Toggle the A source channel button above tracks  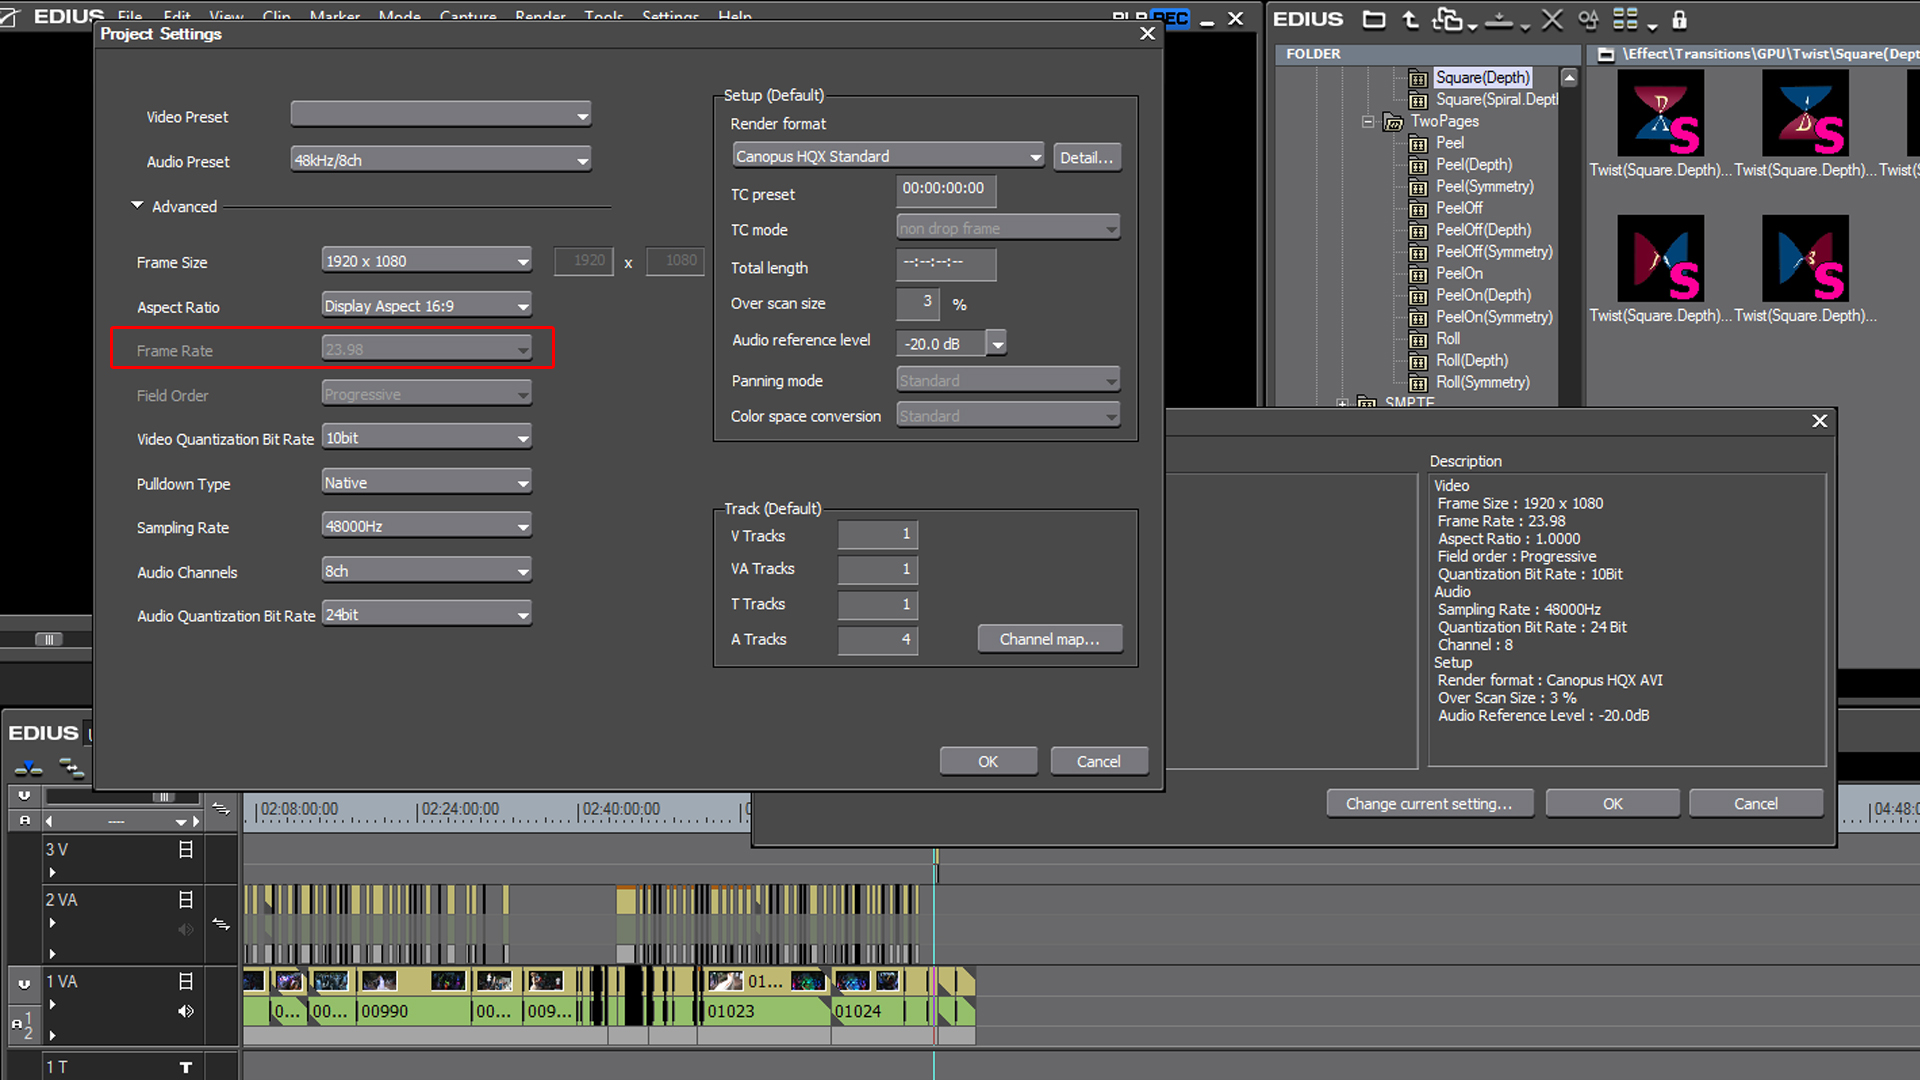pos(24,820)
